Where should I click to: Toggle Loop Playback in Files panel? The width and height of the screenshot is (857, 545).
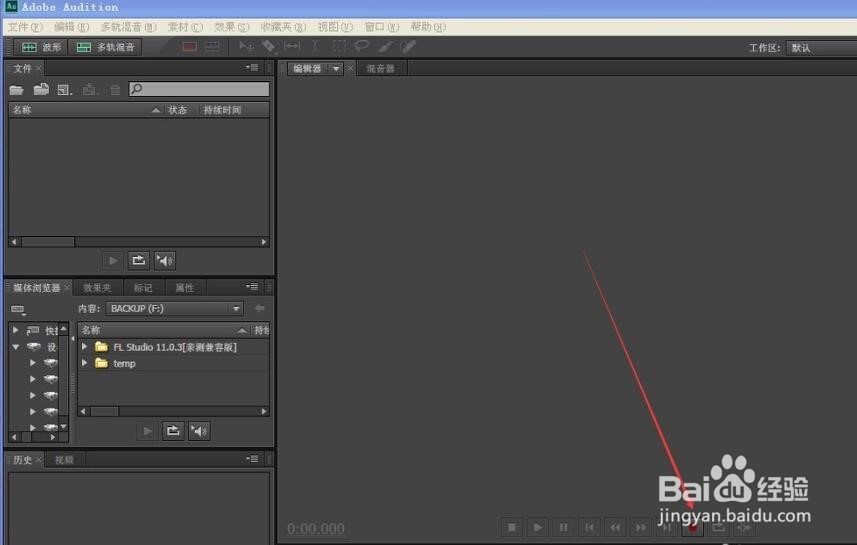click(x=139, y=261)
